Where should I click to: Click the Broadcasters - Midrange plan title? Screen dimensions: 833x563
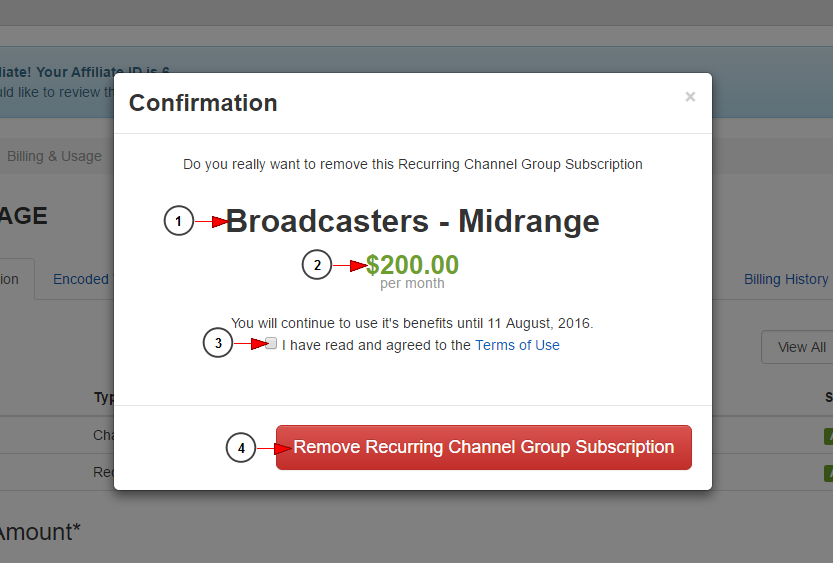pyautogui.click(x=412, y=221)
